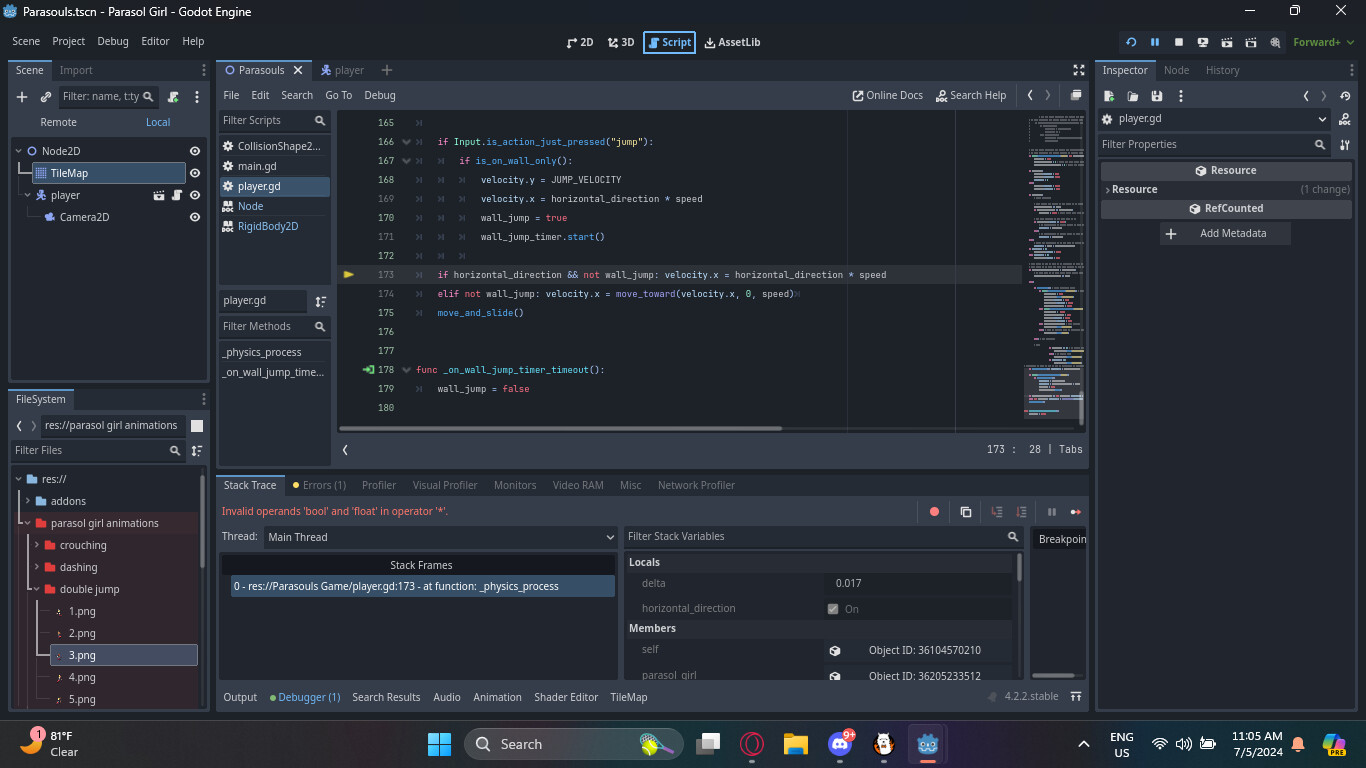Pause the running project
The width and height of the screenshot is (1366, 768).
[x=1155, y=42]
